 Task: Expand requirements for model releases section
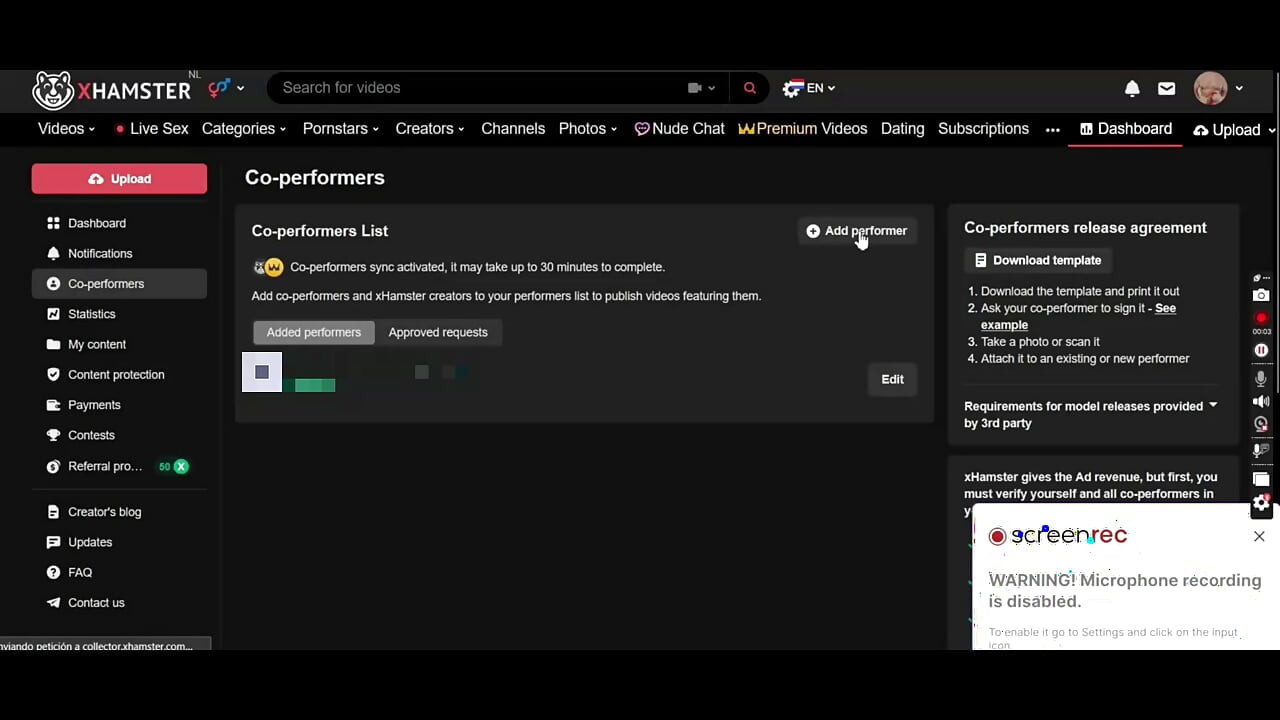pyautogui.click(x=1090, y=414)
